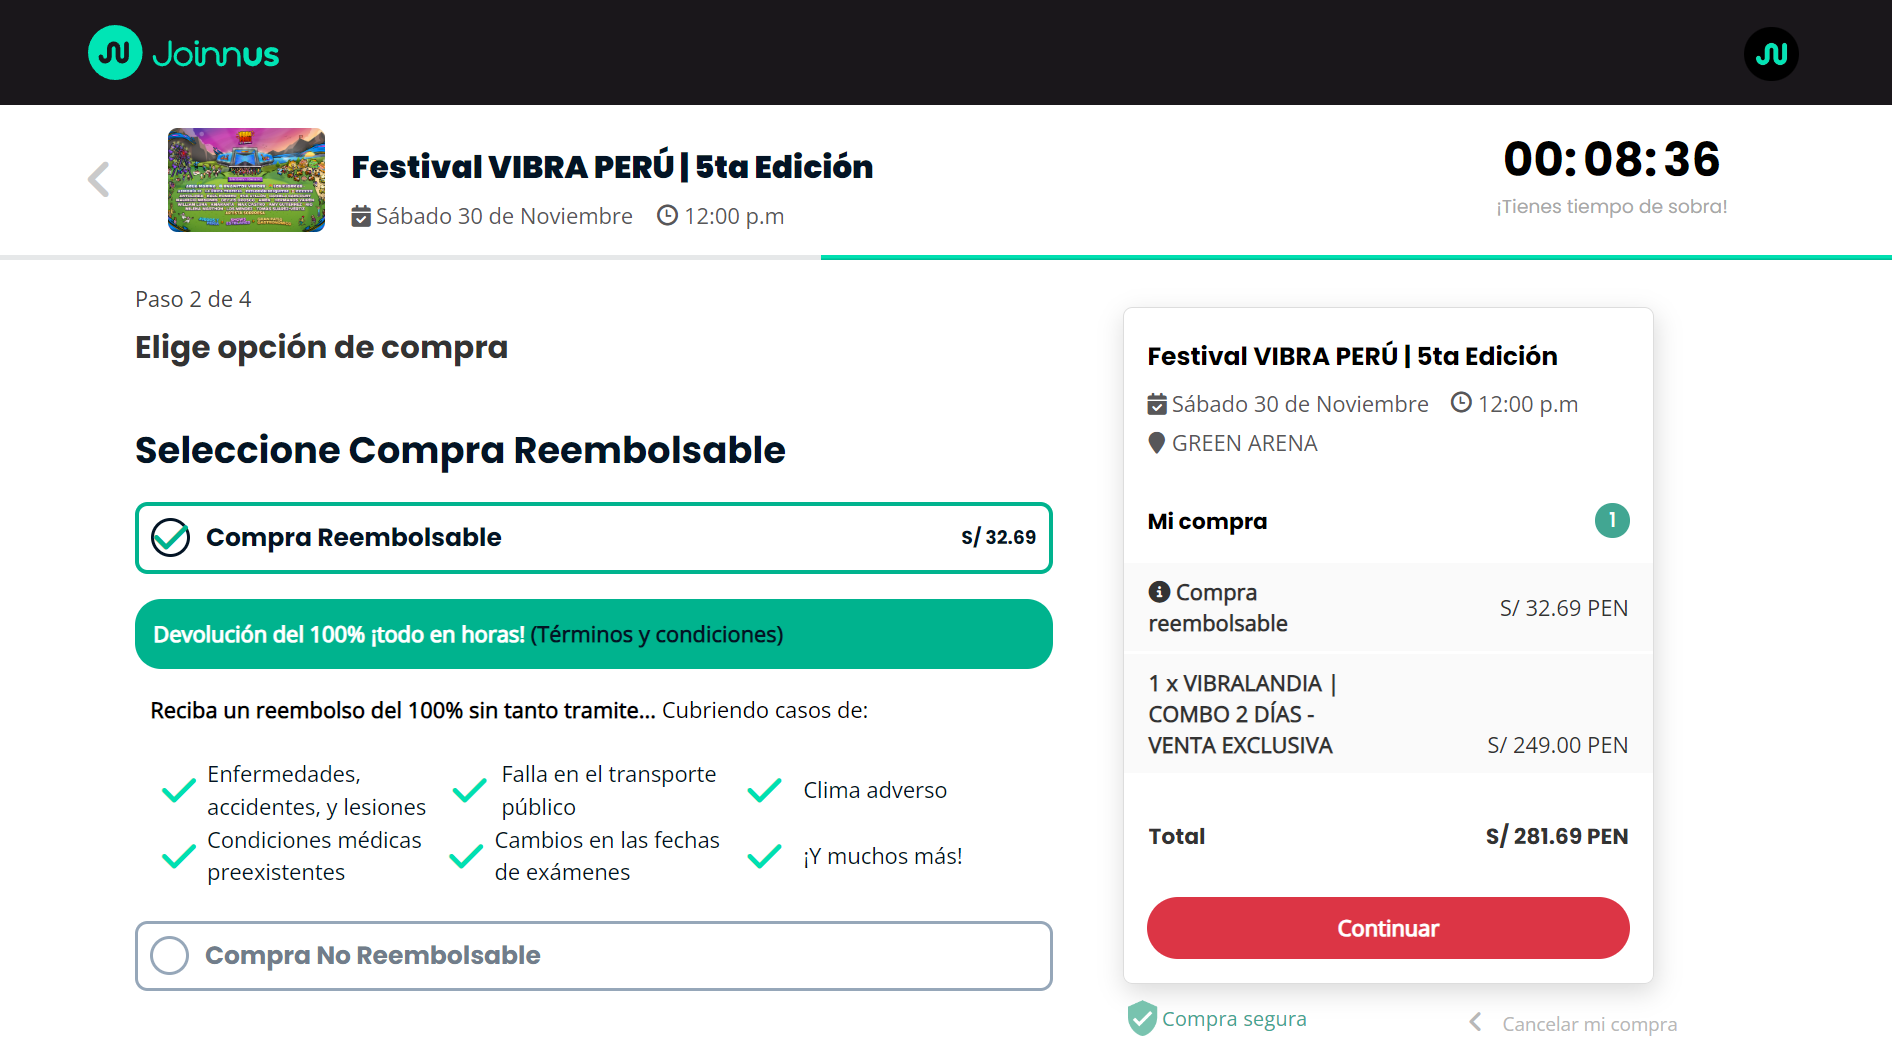Click the Compra segura shield icon
Screen dimensions: 1892x1064
click(x=1141, y=1018)
